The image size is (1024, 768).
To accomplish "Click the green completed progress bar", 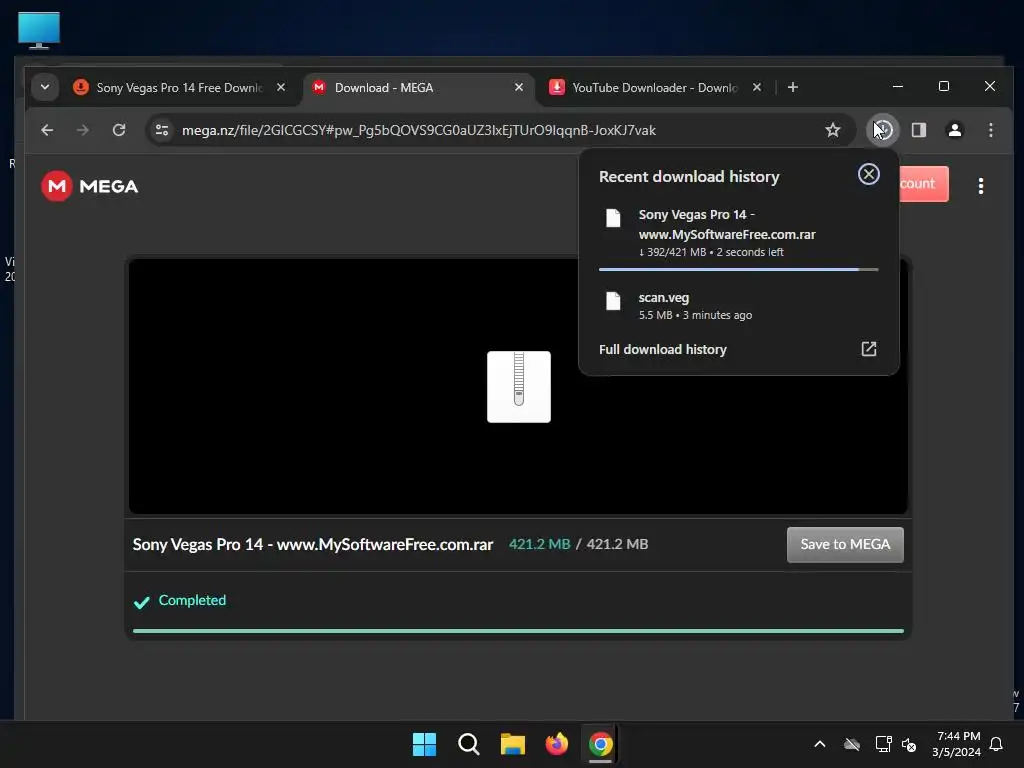I will pos(518,631).
